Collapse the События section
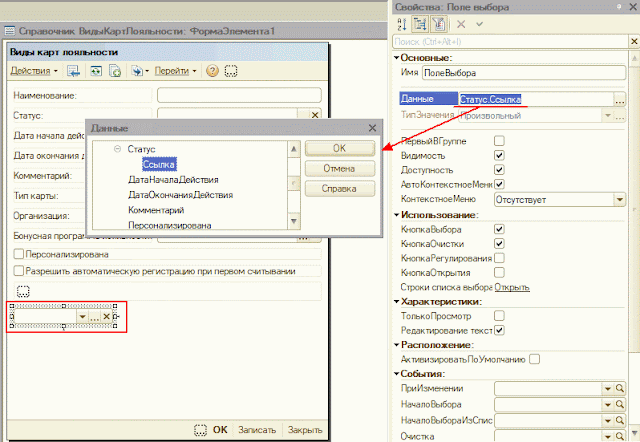The height and width of the screenshot is (442, 640). 396,374
